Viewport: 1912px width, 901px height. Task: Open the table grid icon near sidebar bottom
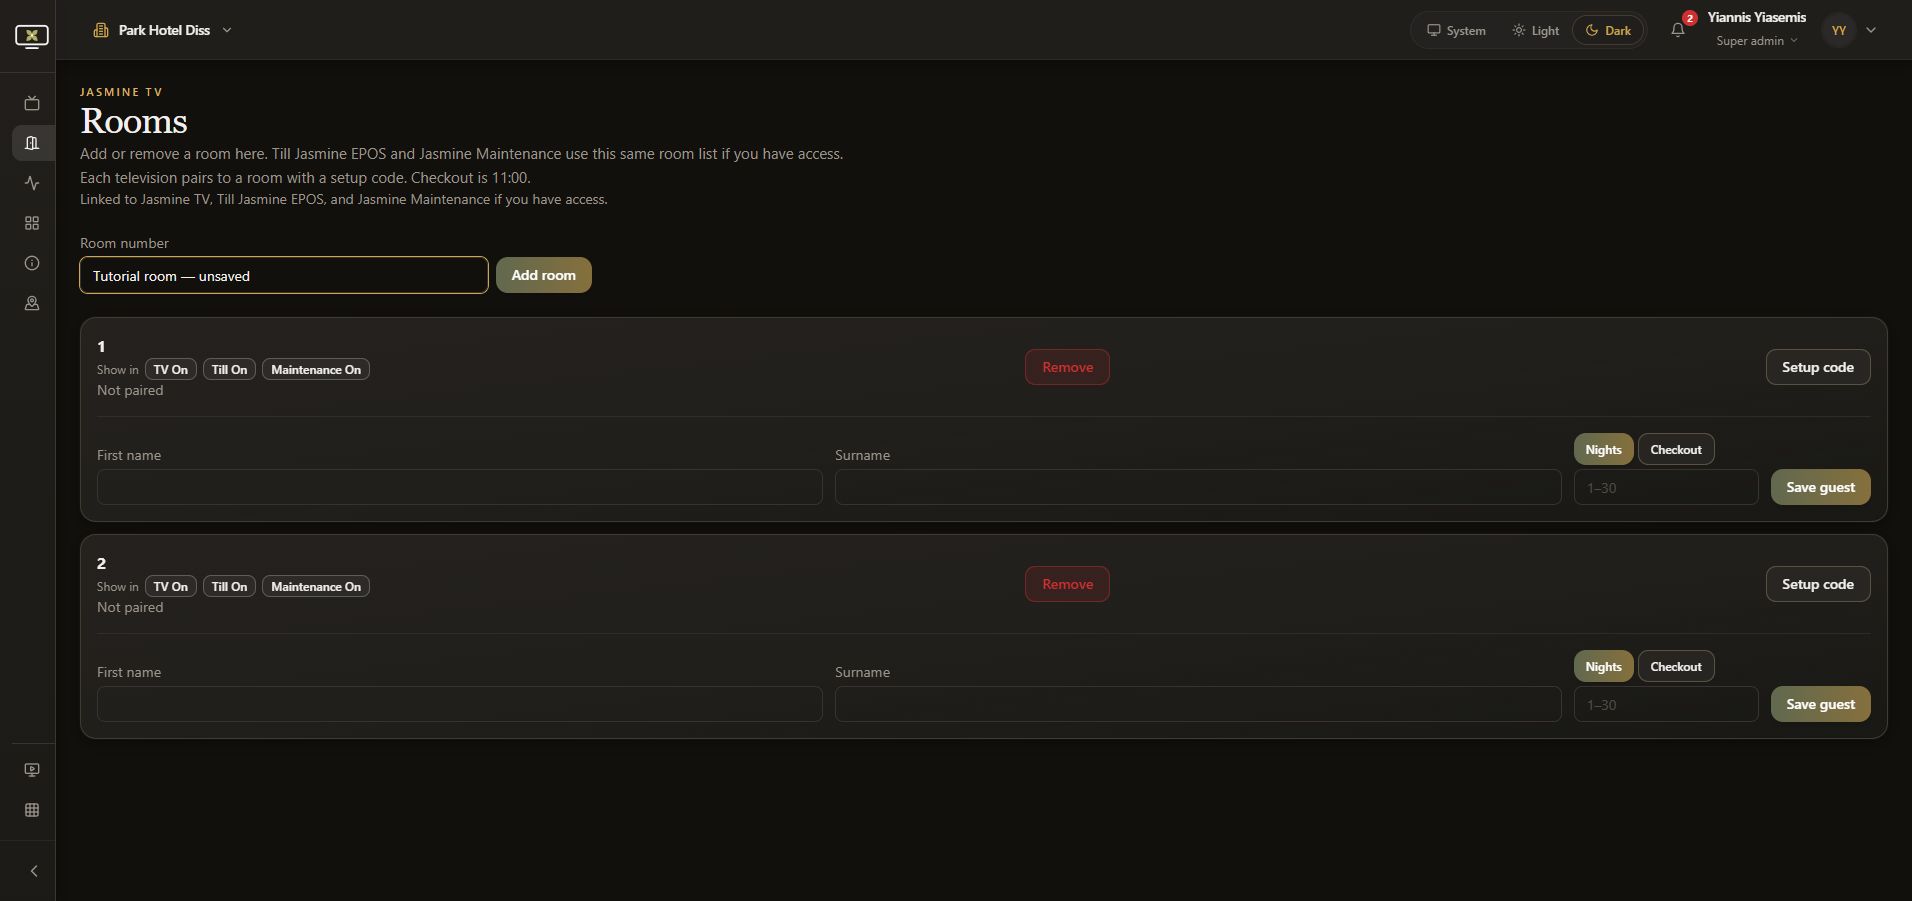click(x=32, y=810)
